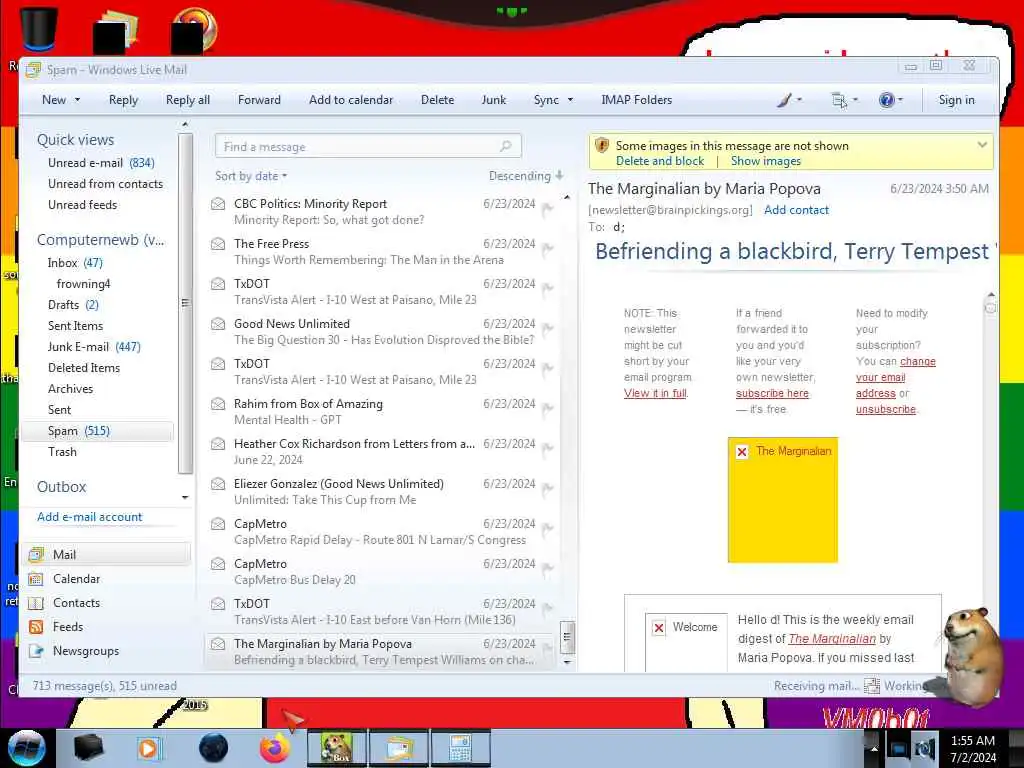This screenshot has width=1024, height=768.
Task: Click envelope icon of The Free Press message
Action: pyautogui.click(x=218, y=244)
